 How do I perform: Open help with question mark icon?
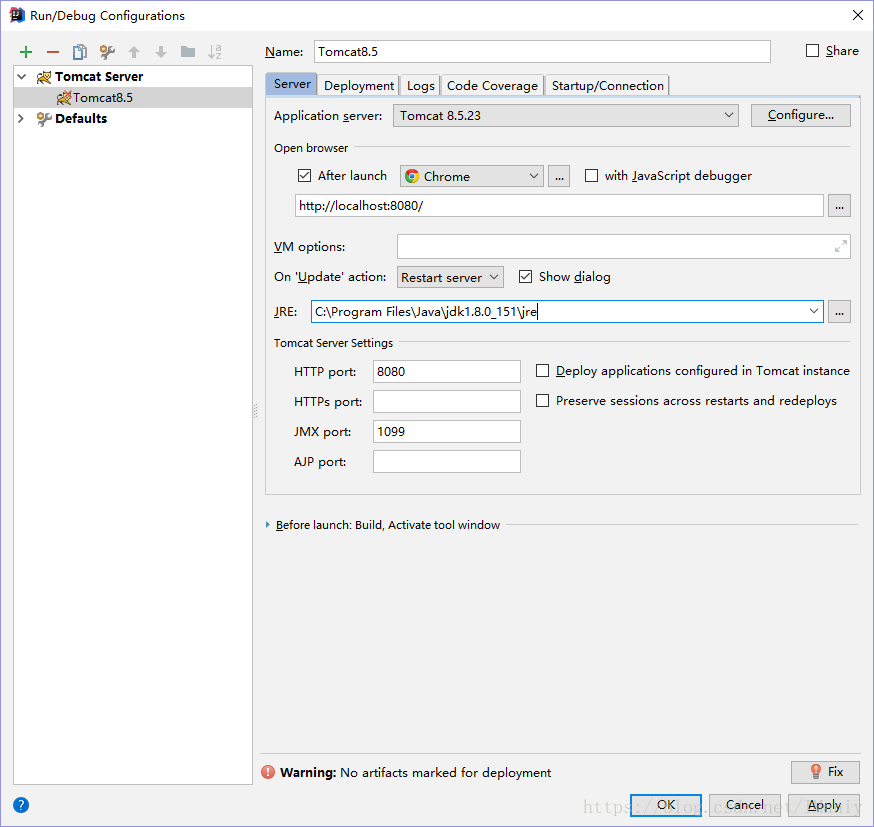(x=21, y=805)
